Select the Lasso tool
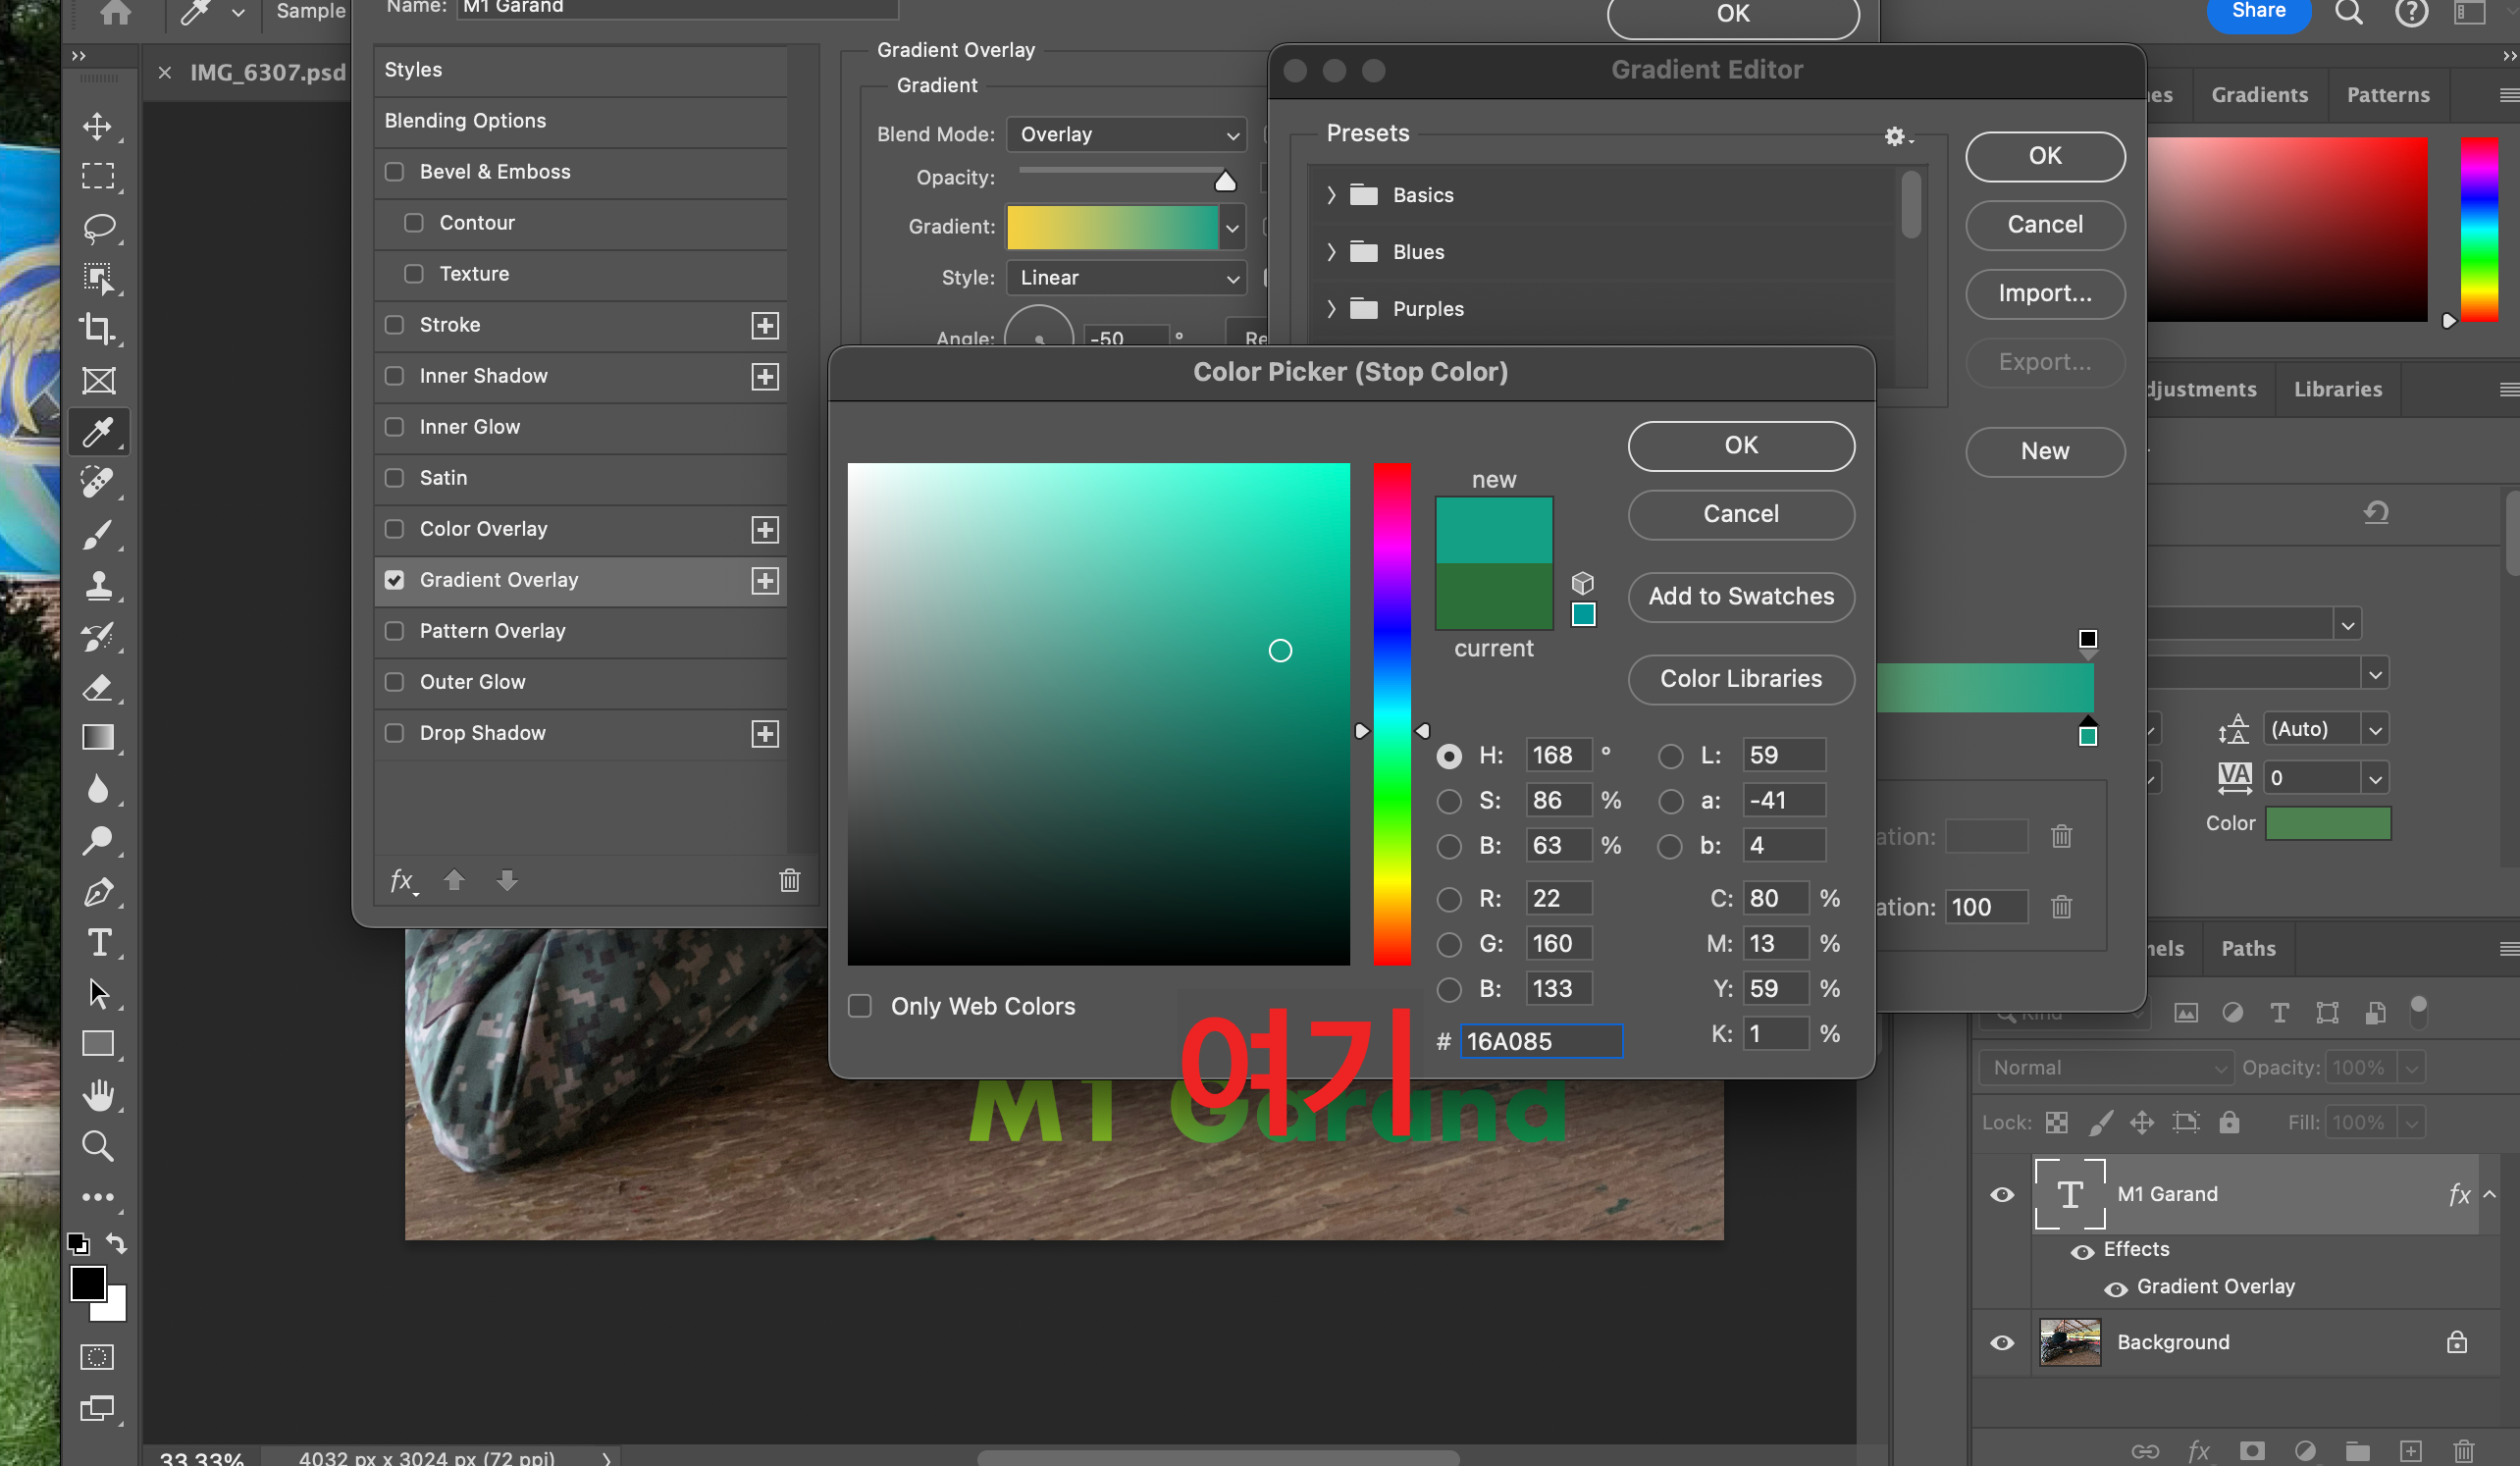The image size is (2520, 1466). (97, 227)
